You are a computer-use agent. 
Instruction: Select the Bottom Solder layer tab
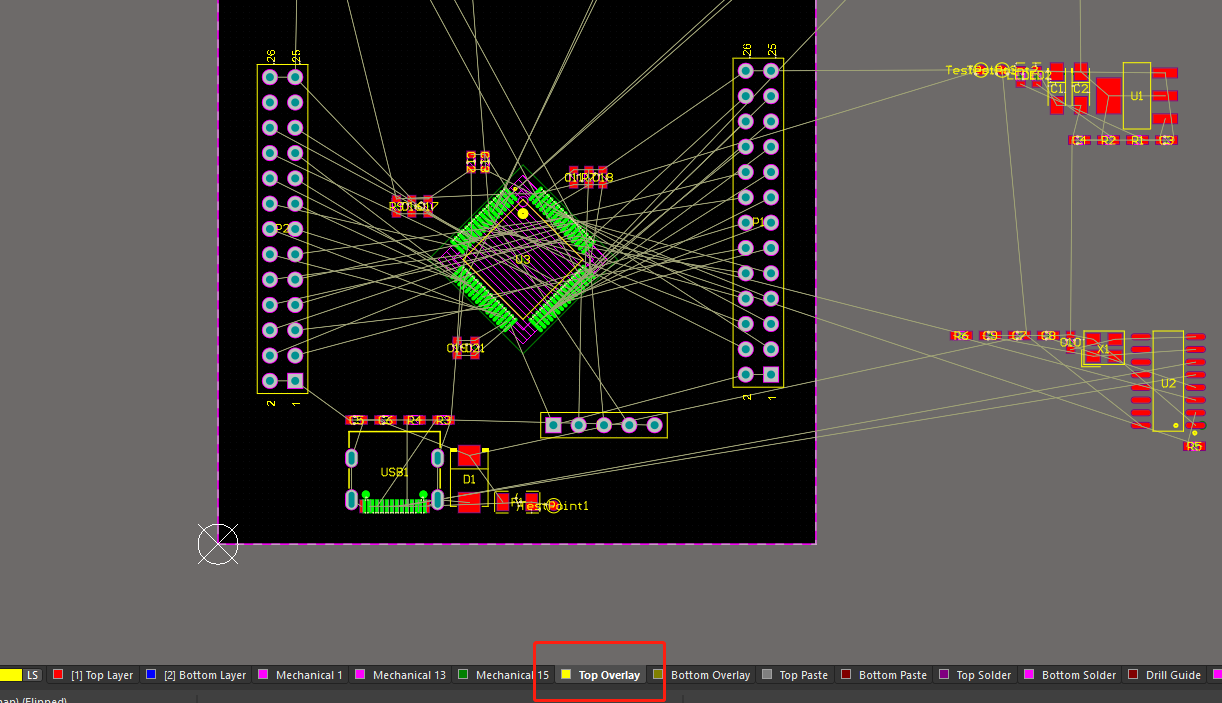point(1075,675)
